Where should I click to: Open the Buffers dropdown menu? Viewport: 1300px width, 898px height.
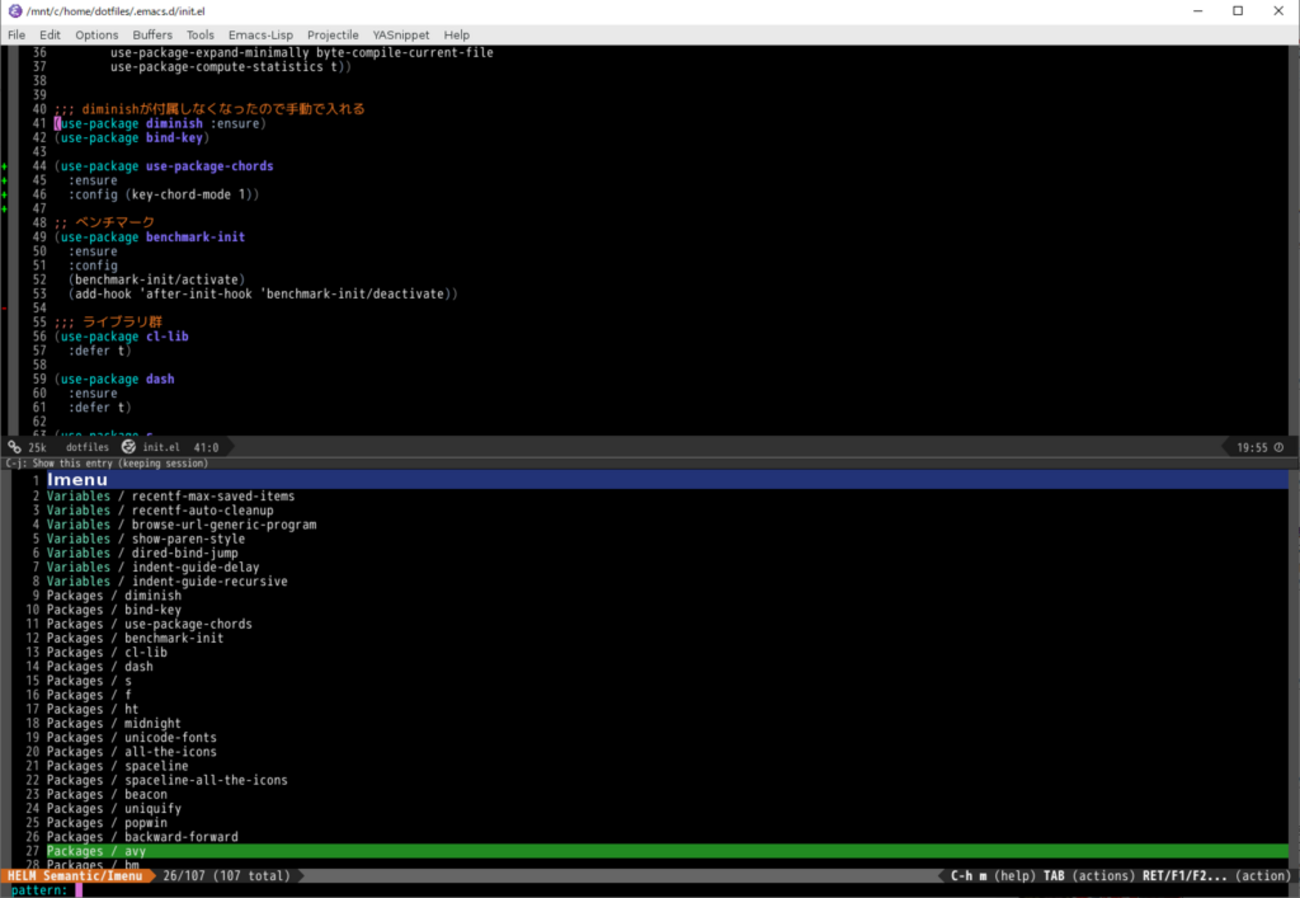(152, 35)
